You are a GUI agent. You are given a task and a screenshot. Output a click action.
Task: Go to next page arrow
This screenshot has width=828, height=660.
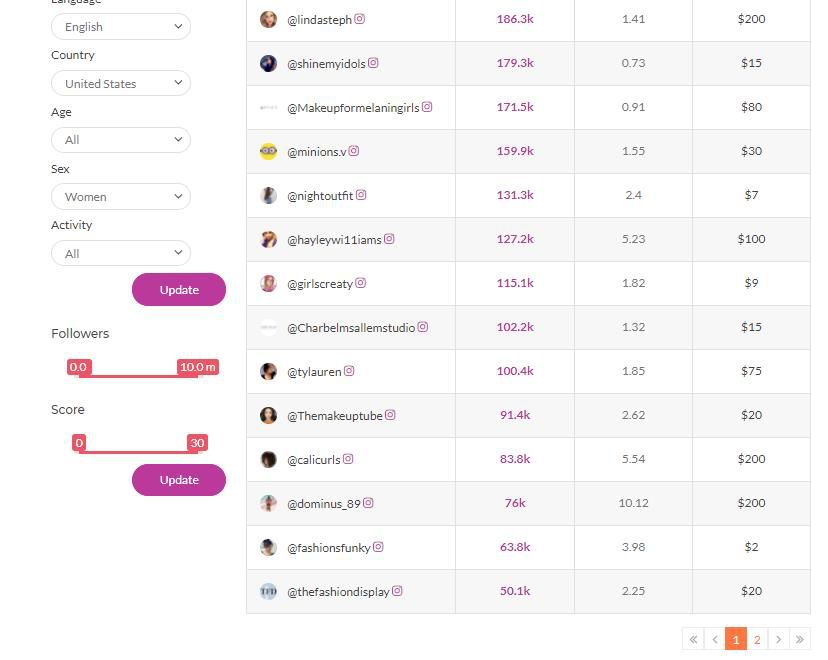[x=778, y=639]
